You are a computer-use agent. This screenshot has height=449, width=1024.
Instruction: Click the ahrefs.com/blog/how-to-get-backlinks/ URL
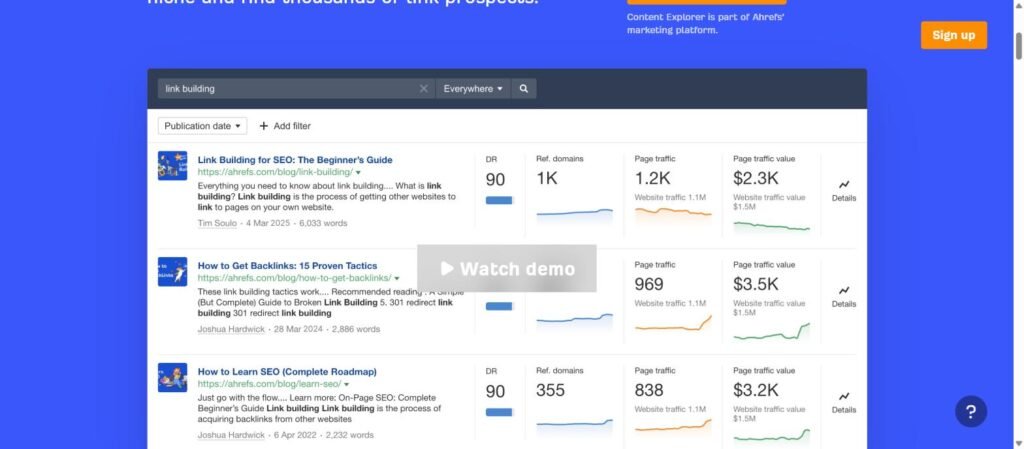[295, 279]
